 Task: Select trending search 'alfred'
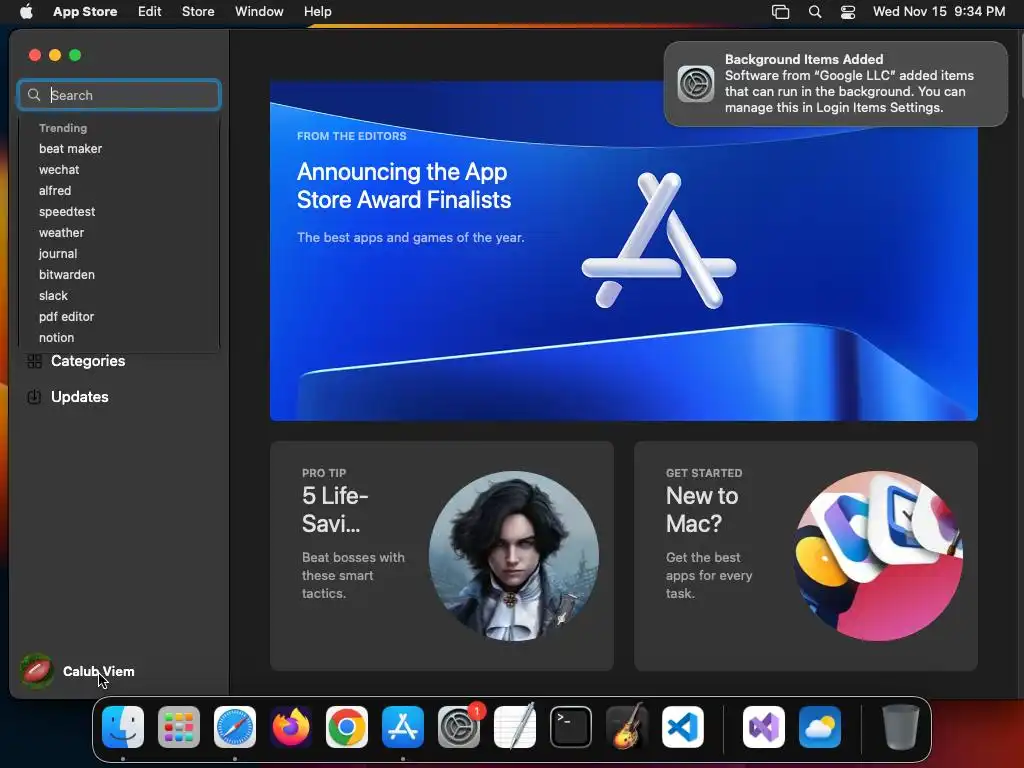pyautogui.click(x=55, y=191)
